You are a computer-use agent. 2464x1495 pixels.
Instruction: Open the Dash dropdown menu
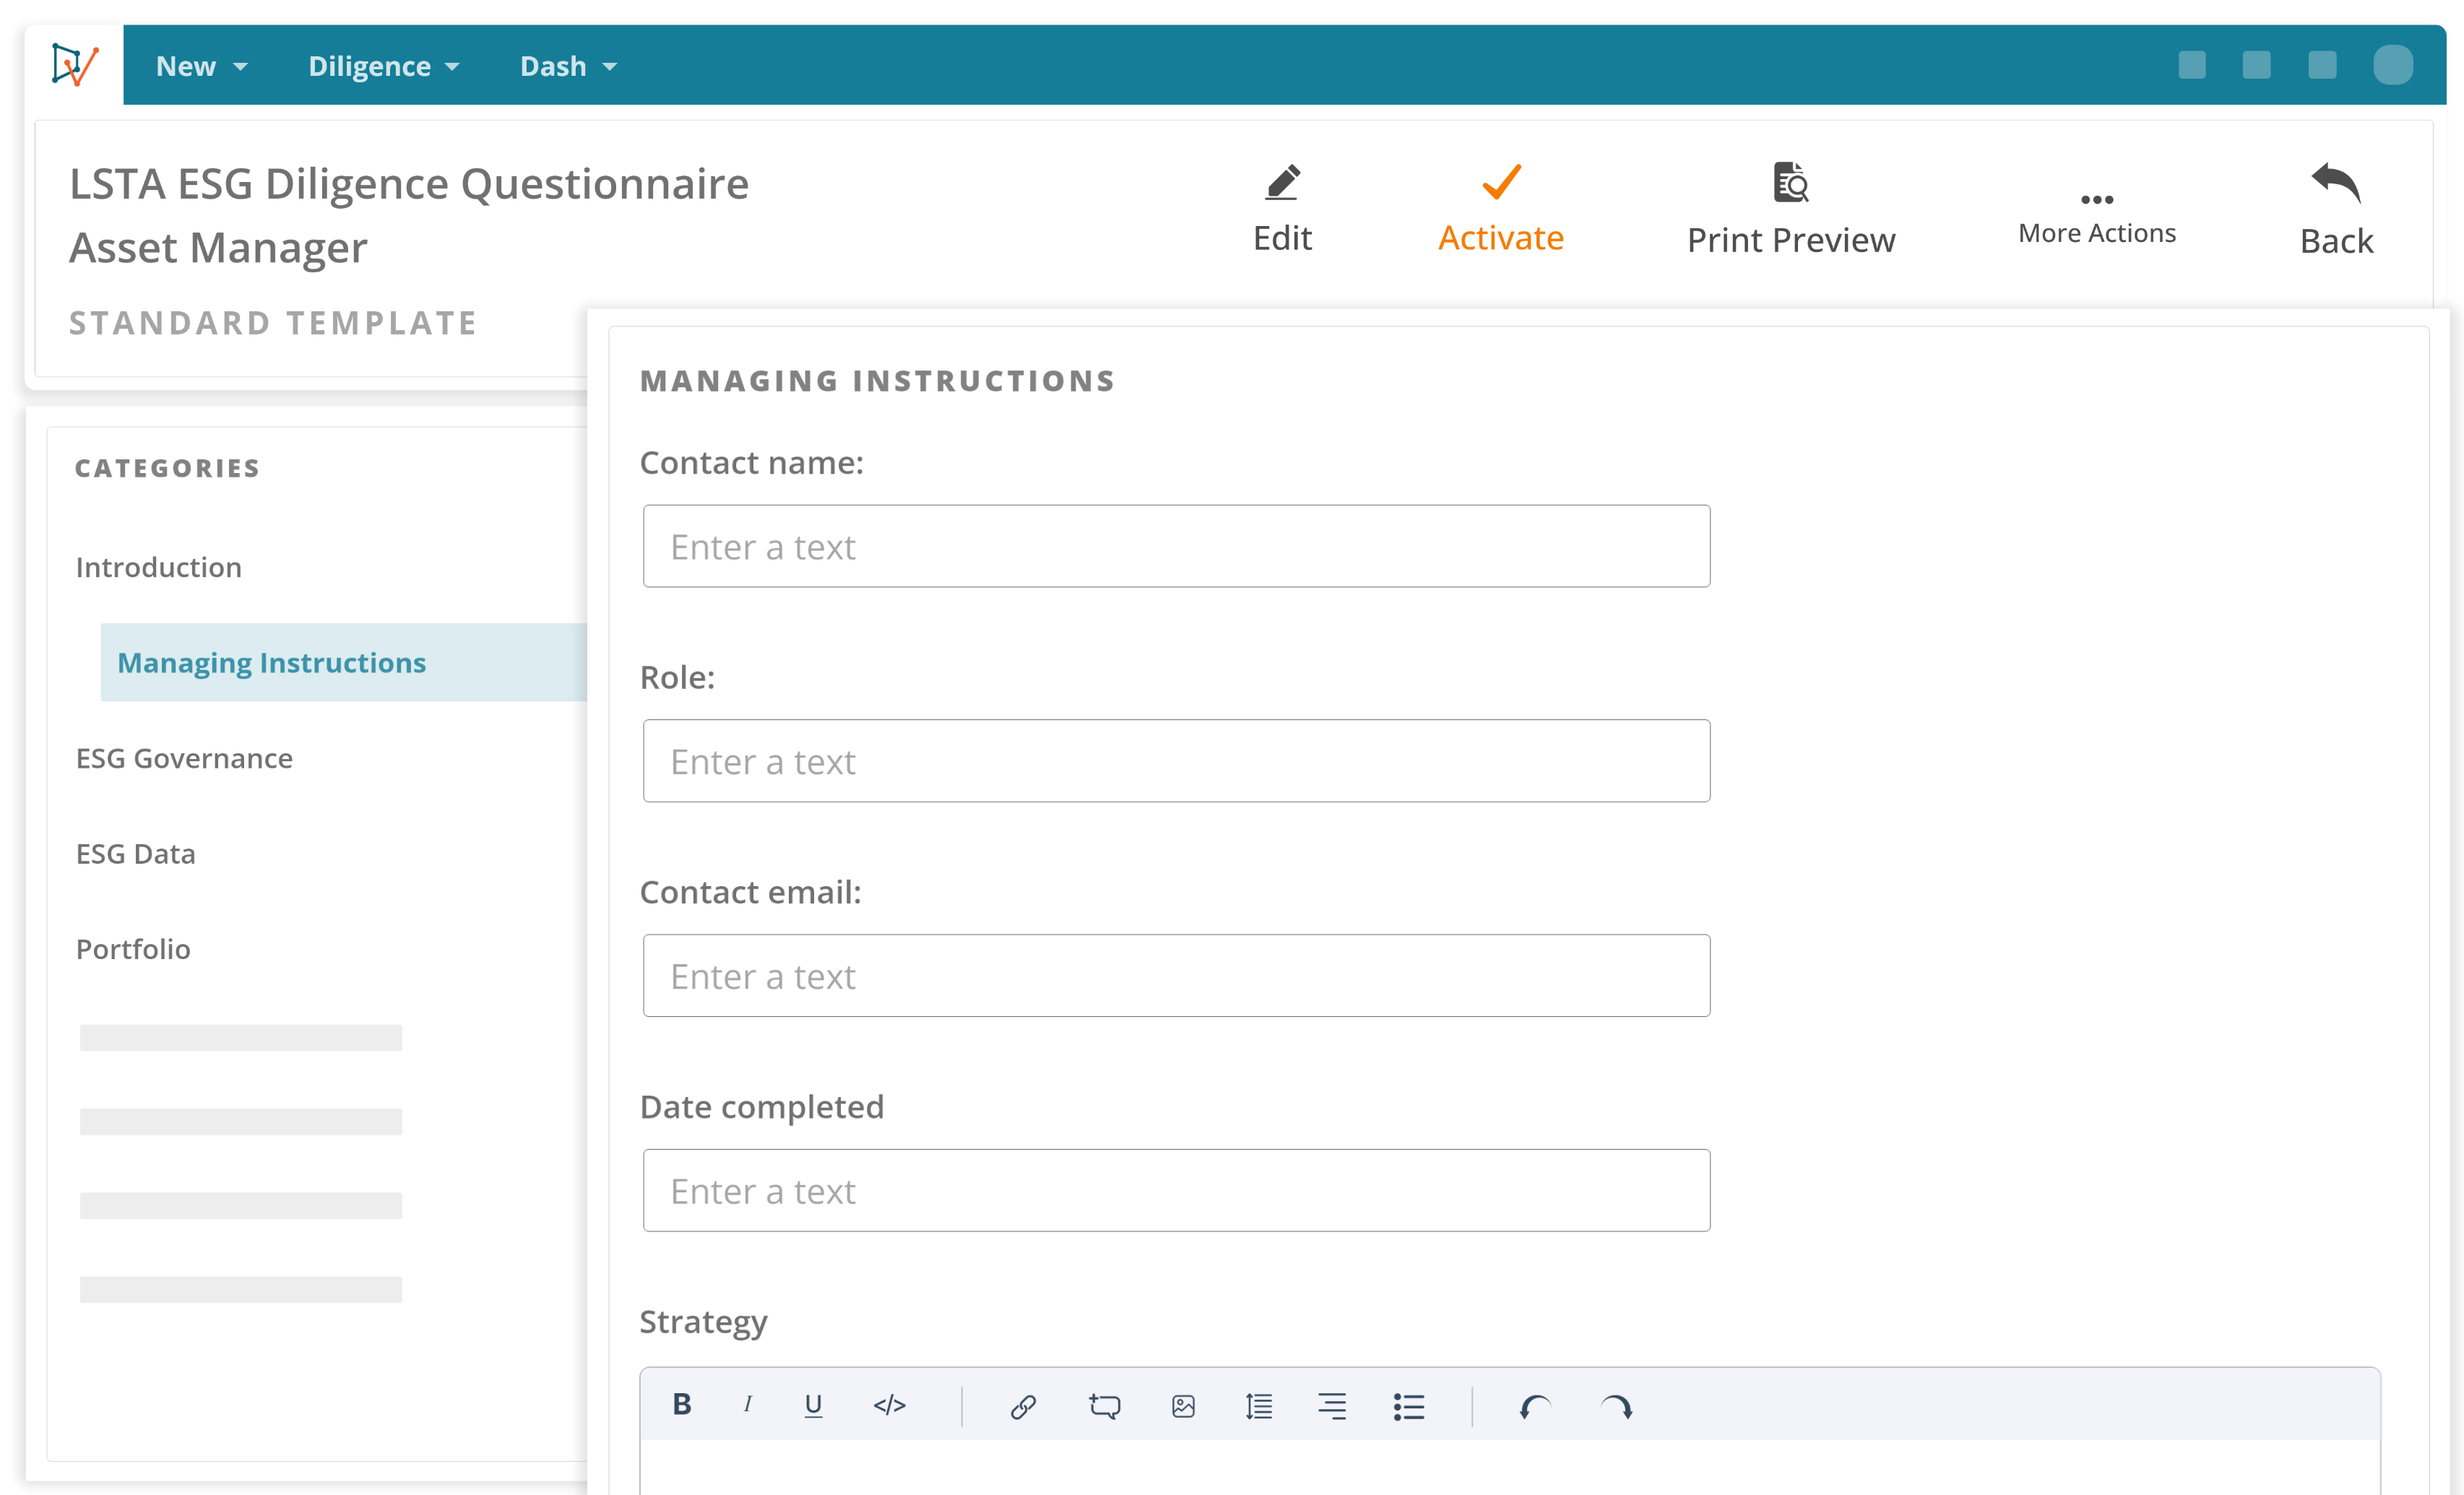[x=568, y=66]
